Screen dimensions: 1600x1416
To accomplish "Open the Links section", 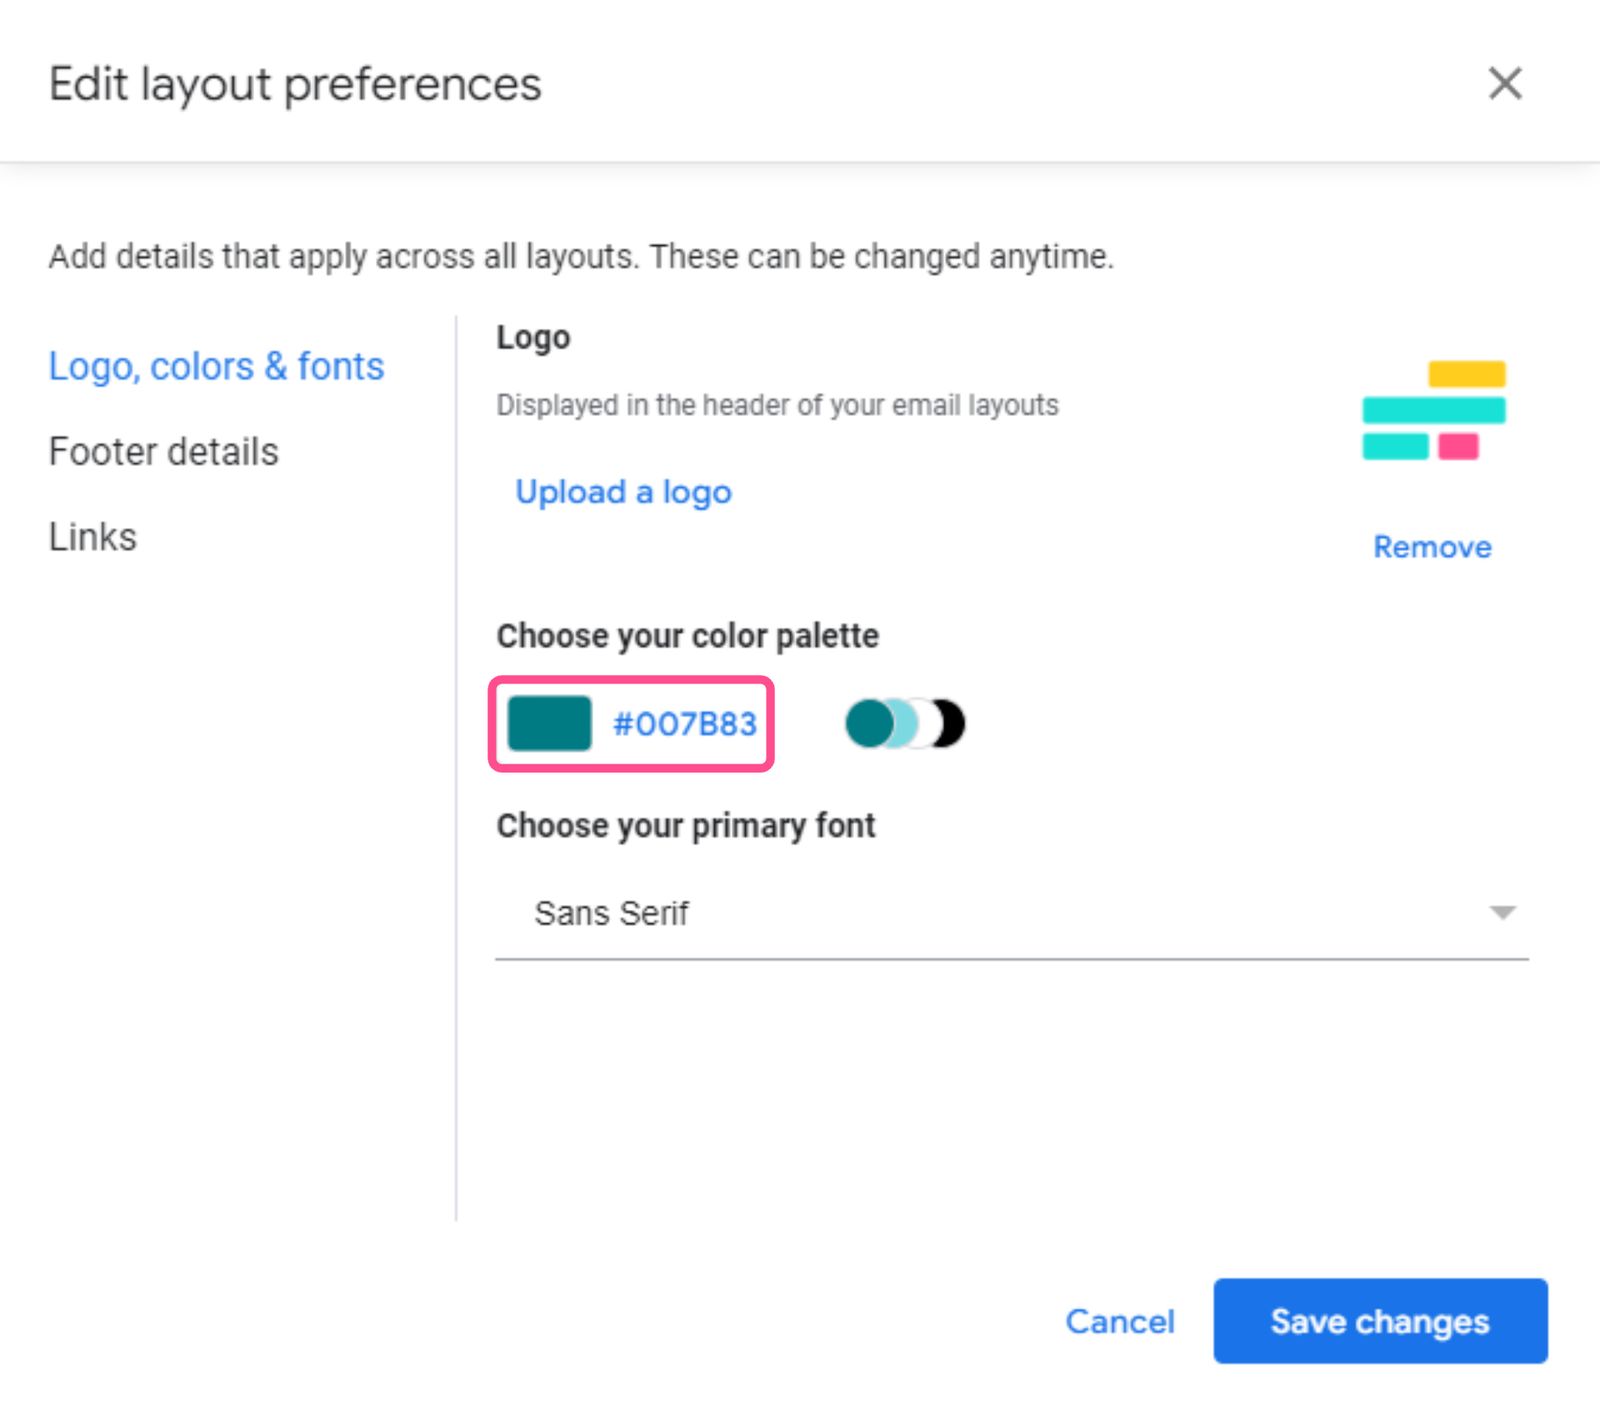I will [92, 537].
